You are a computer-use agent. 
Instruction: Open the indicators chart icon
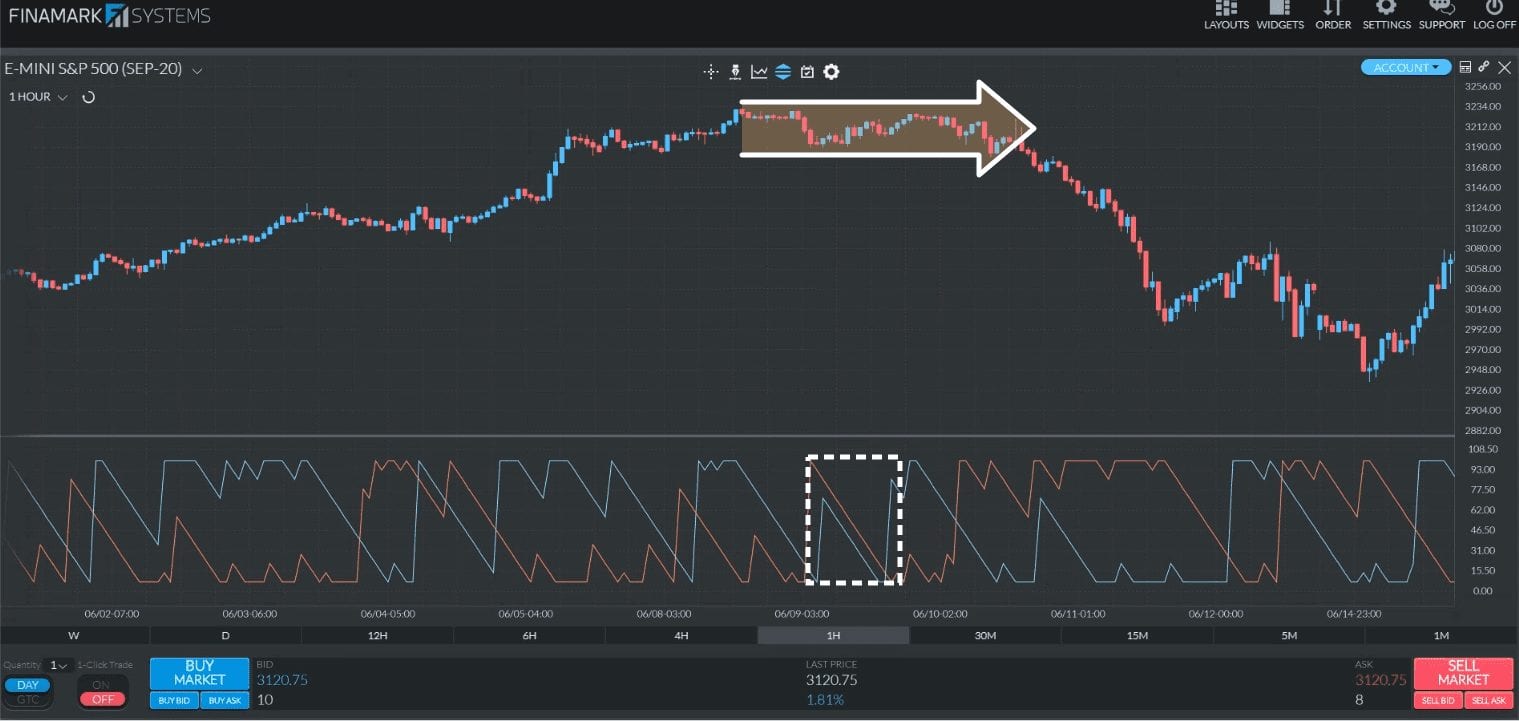759,71
